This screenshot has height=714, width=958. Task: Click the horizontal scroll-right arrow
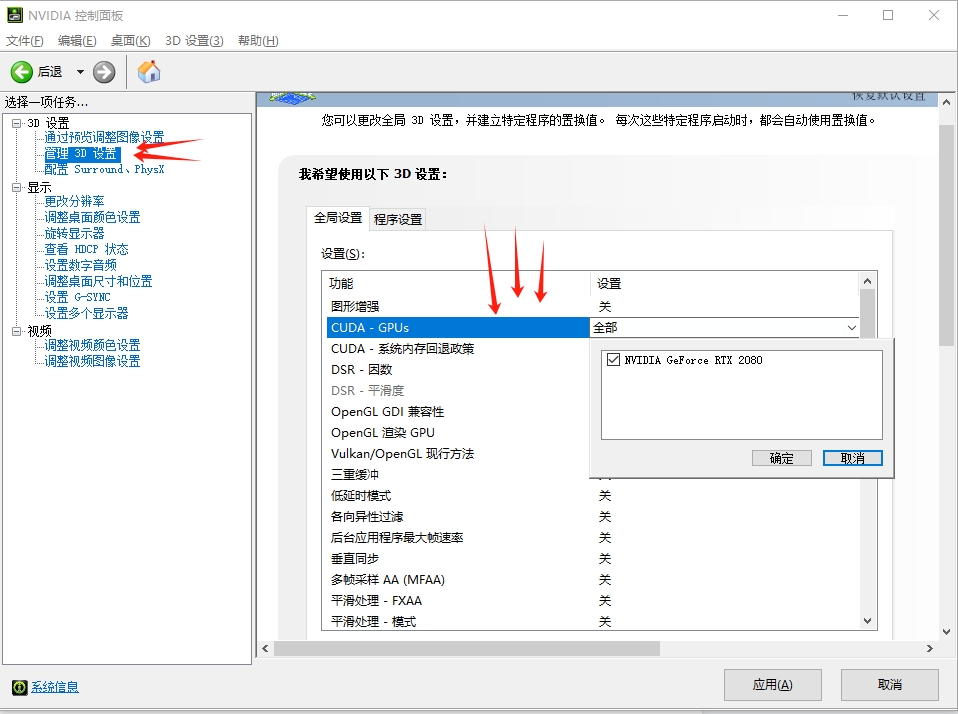click(x=929, y=648)
